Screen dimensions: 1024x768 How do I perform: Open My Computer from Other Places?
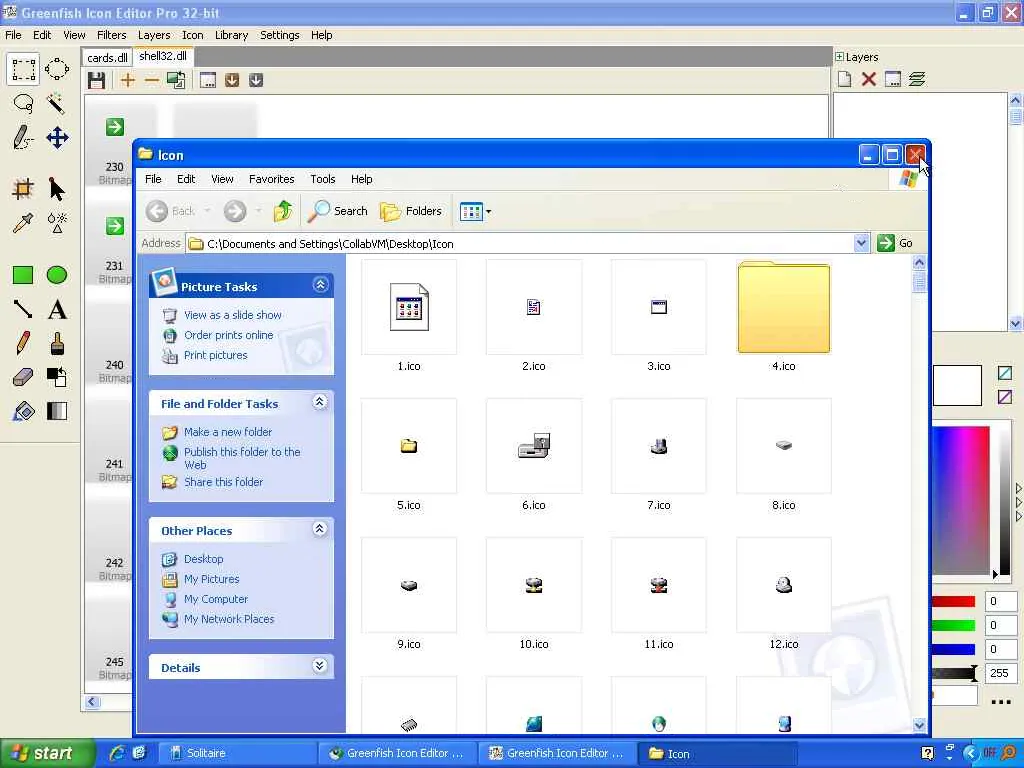216,600
